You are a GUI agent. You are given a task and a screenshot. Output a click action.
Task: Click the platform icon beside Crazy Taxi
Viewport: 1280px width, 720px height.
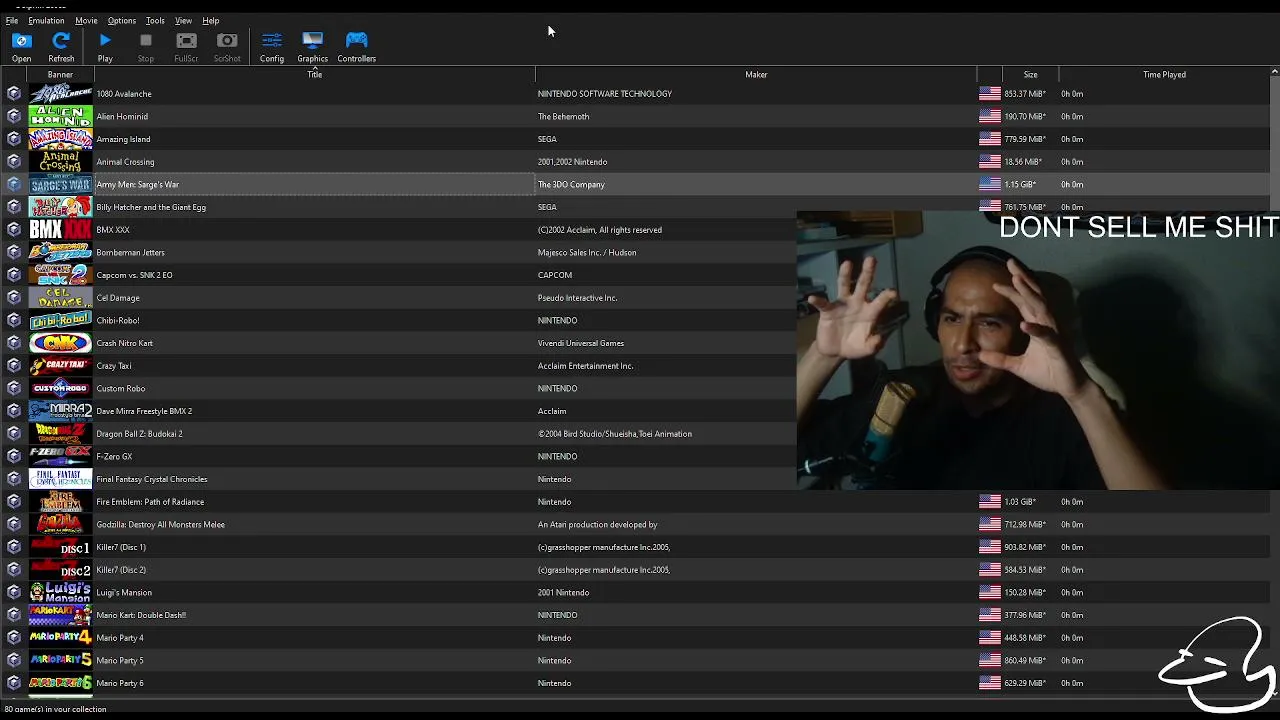14,366
